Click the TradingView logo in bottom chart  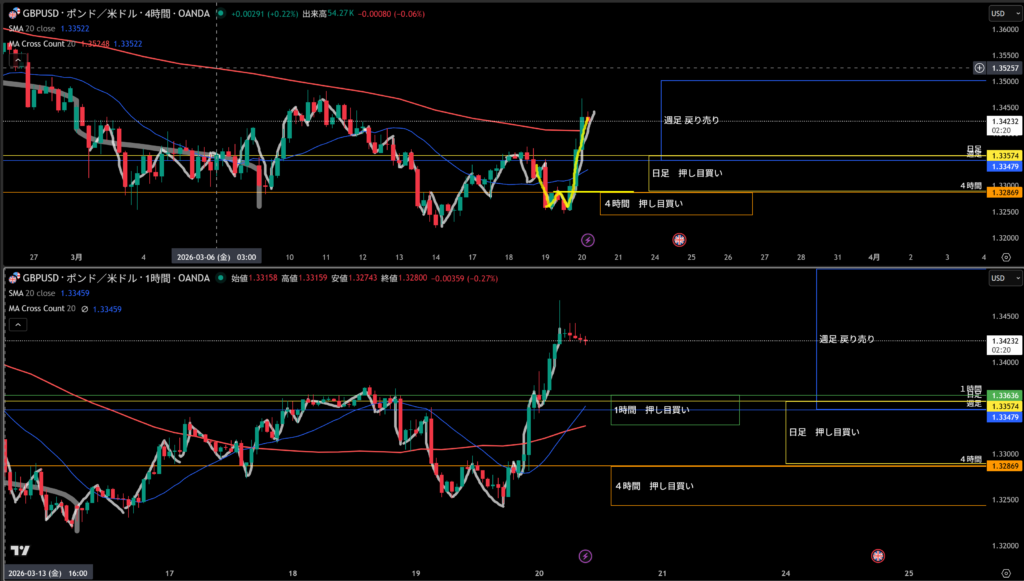19,551
